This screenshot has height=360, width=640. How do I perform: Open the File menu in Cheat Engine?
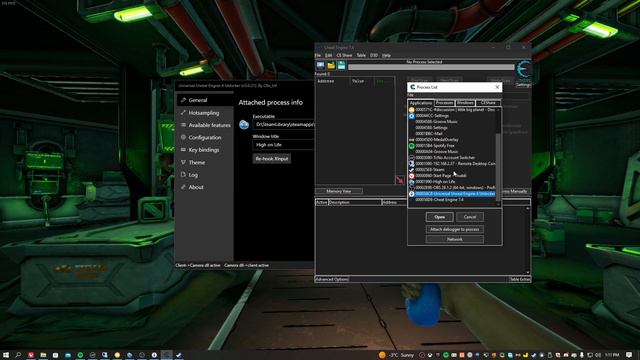[x=318, y=55]
